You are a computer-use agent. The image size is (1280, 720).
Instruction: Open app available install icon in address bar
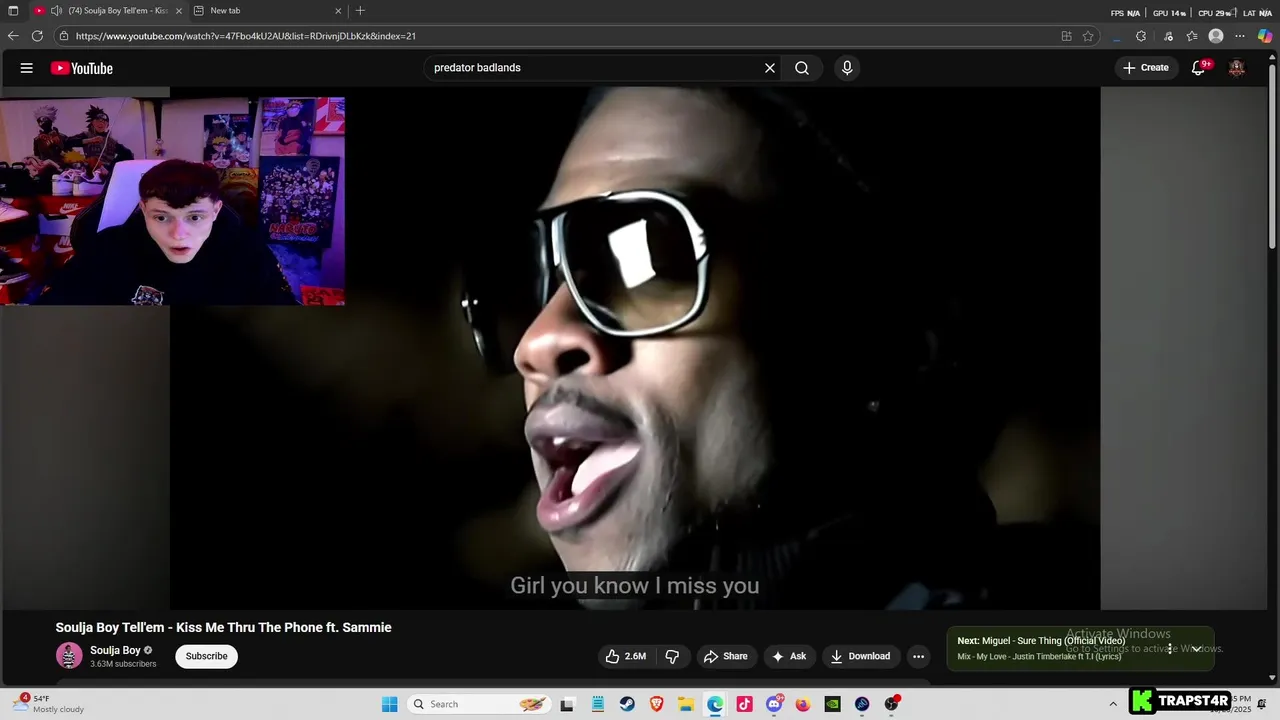point(1066,36)
